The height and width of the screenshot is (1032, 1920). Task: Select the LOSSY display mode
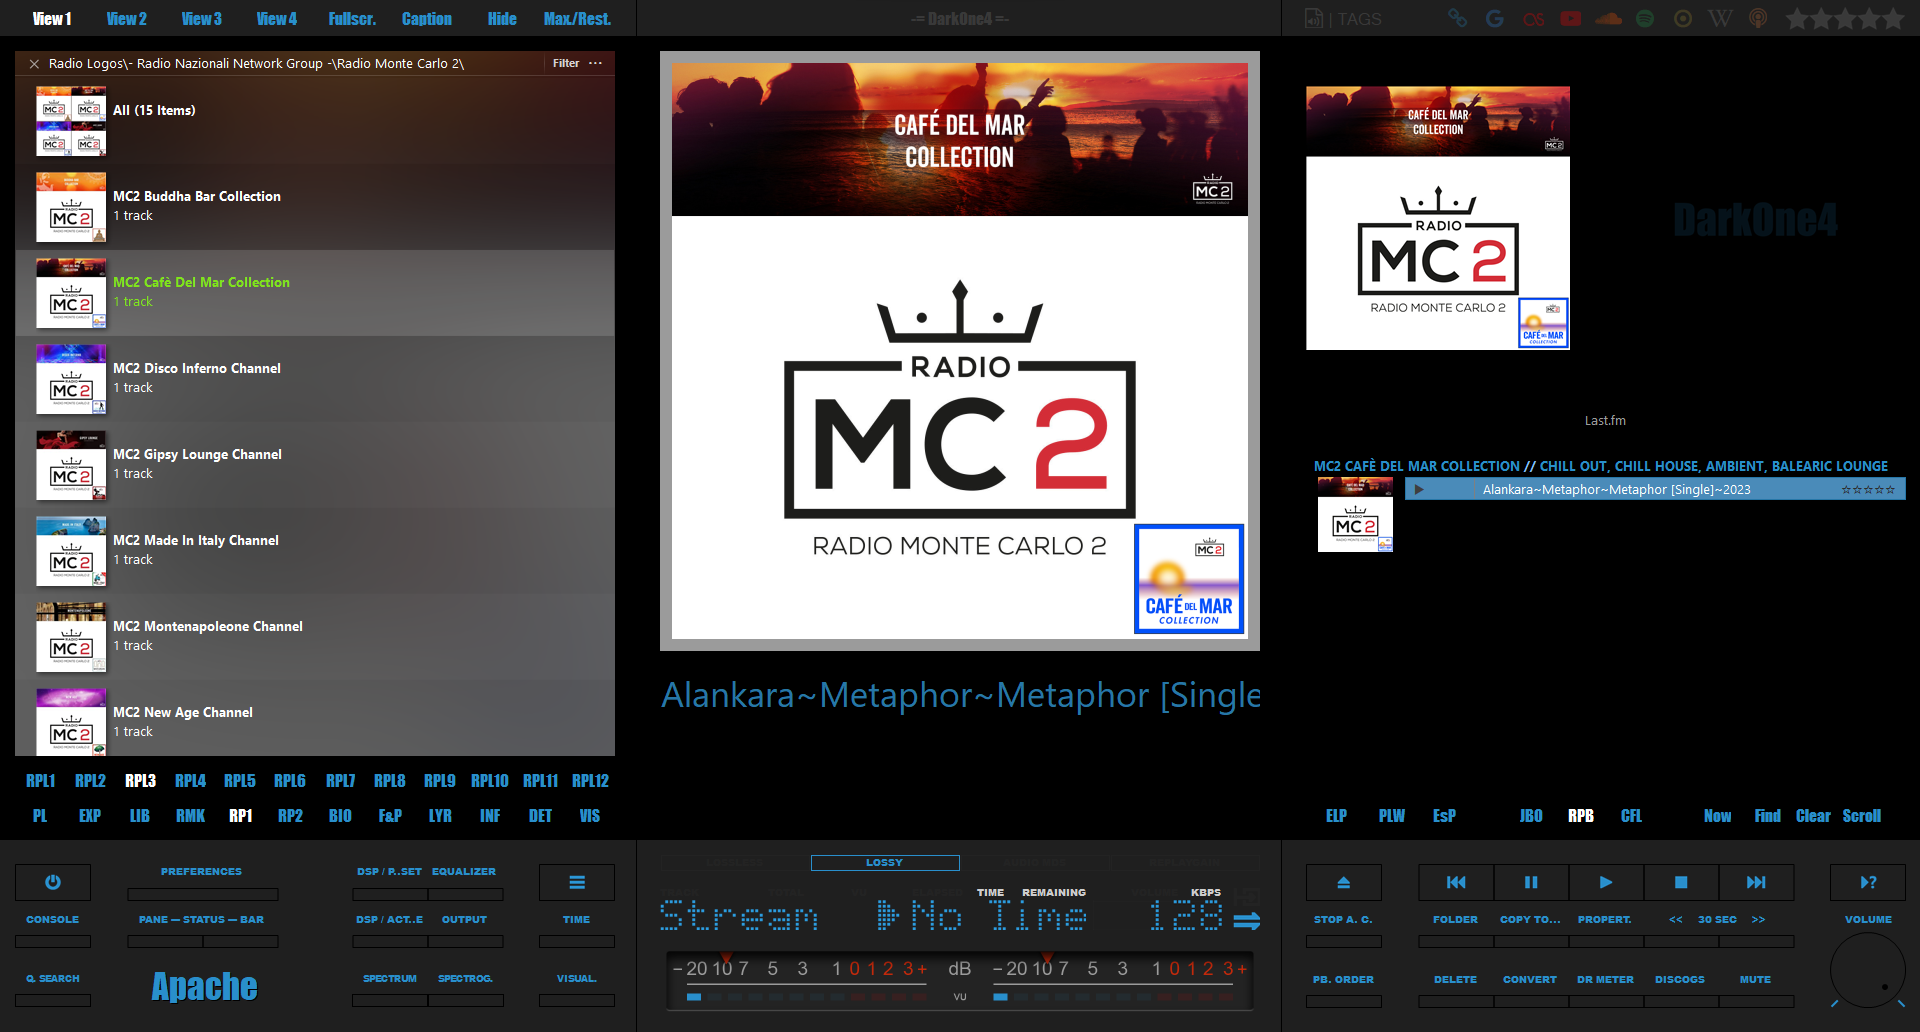pyautogui.click(x=885, y=862)
